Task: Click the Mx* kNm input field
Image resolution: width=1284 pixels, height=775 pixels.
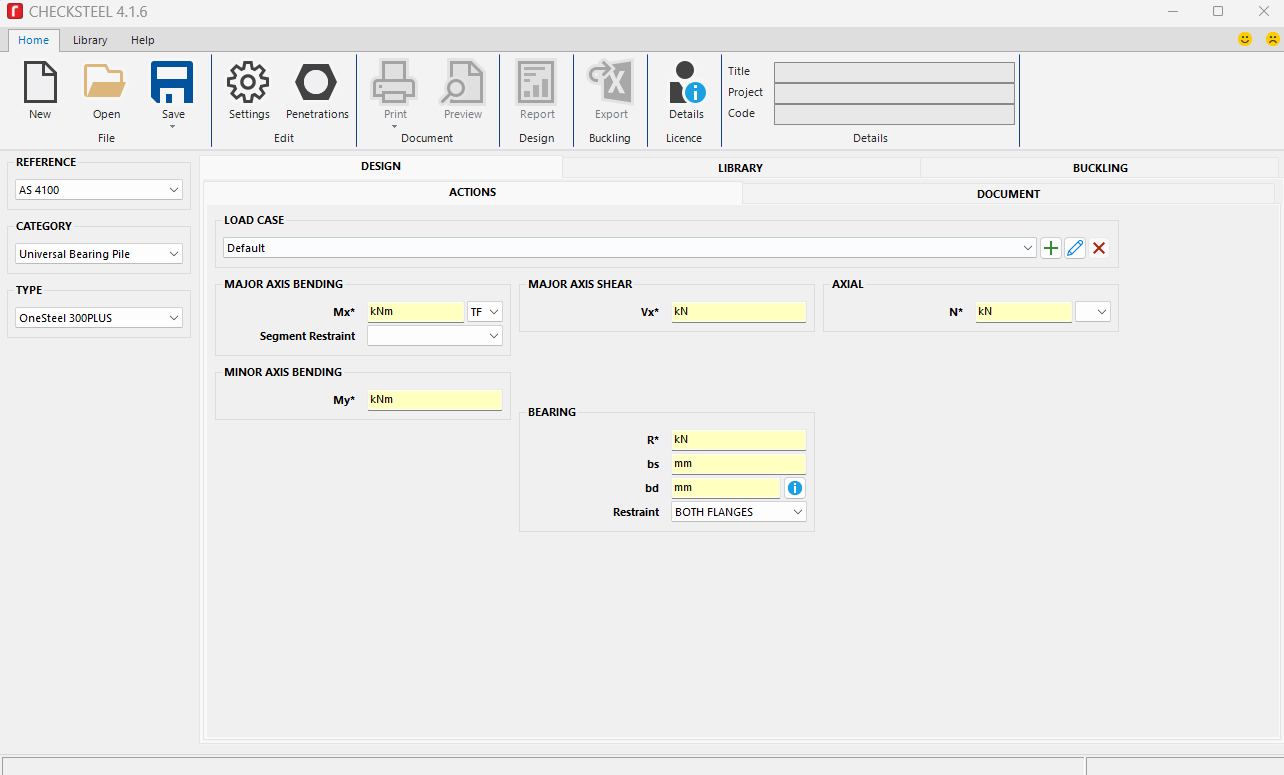Action: point(416,312)
